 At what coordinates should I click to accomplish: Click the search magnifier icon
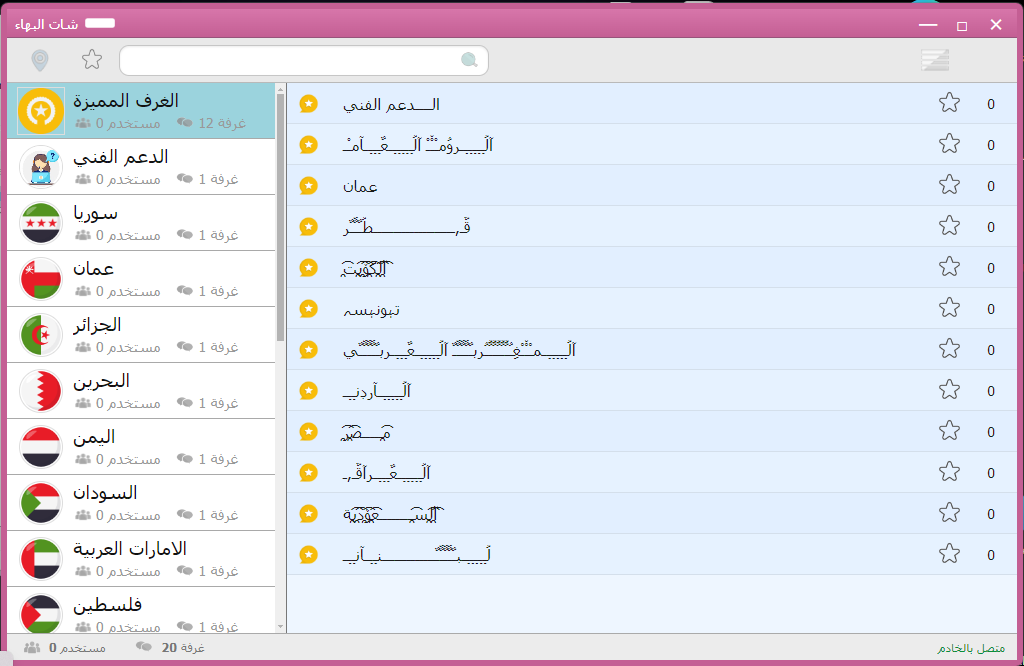click(x=469, y=60)
